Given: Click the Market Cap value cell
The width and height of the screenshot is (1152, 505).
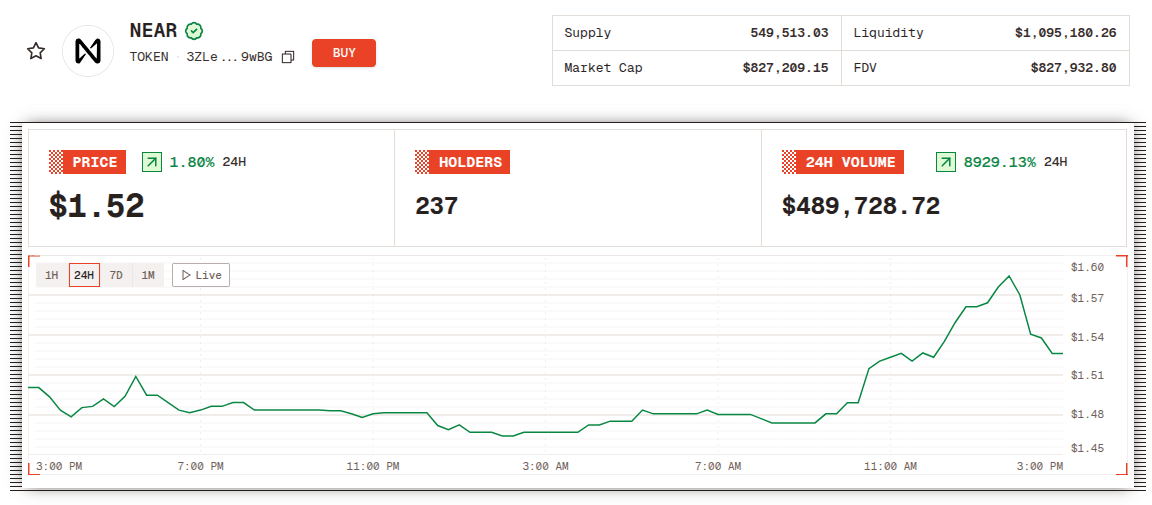Looking at the screenshot, I should (785, 68).
